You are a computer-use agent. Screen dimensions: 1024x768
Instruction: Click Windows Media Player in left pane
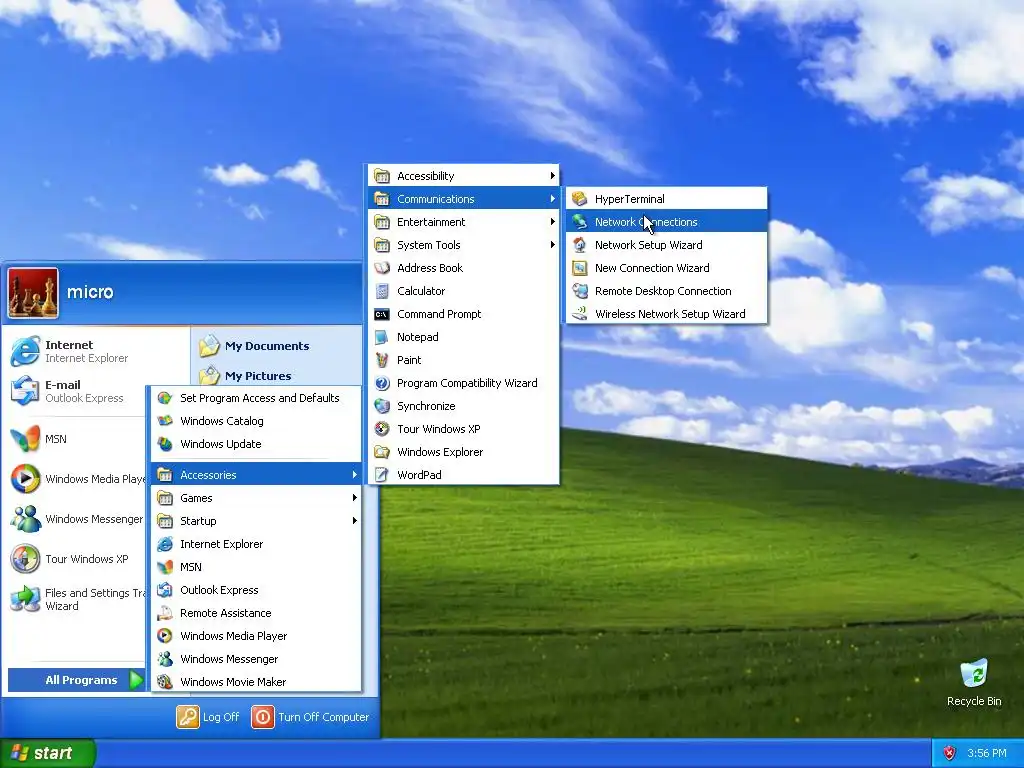click(x=77, y=479)
